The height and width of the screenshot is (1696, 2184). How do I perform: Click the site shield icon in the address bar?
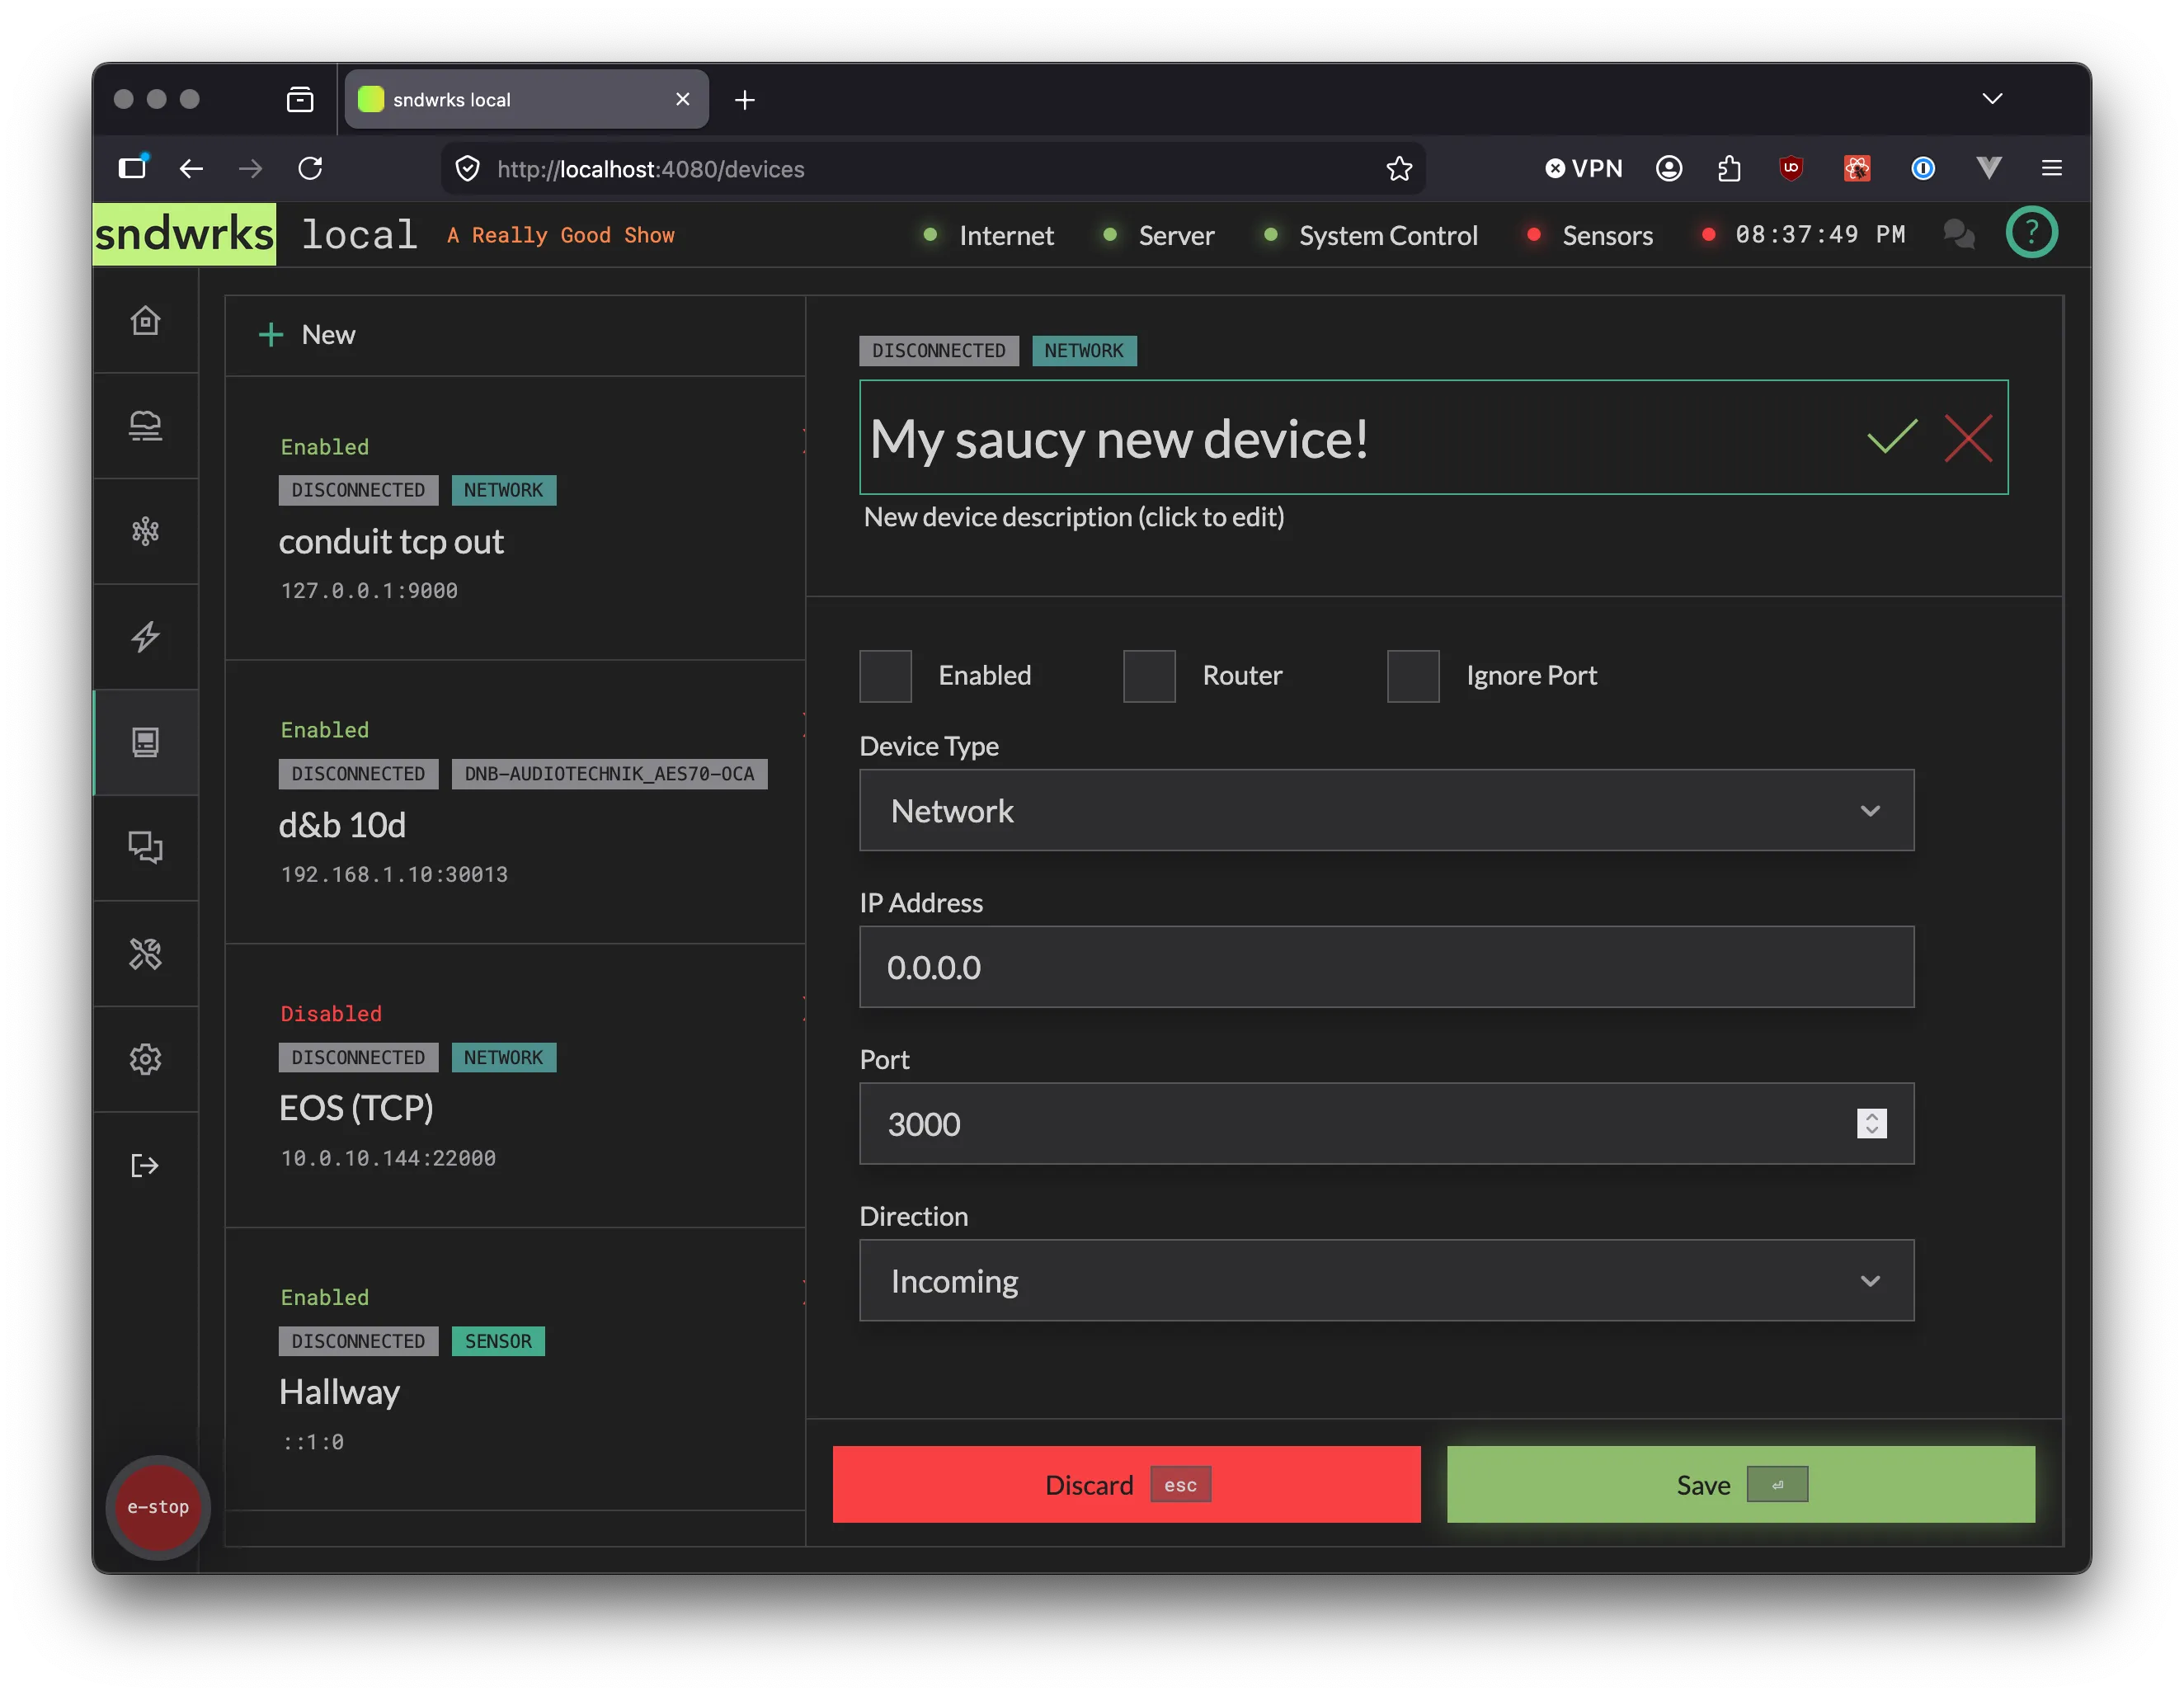tap(467, 168)
